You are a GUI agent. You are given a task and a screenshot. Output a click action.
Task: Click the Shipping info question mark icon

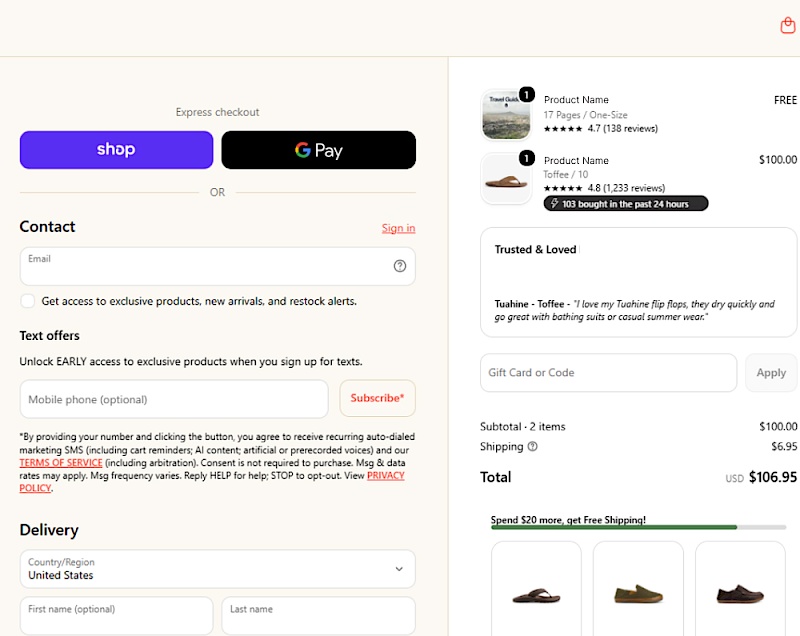point(532,447)
